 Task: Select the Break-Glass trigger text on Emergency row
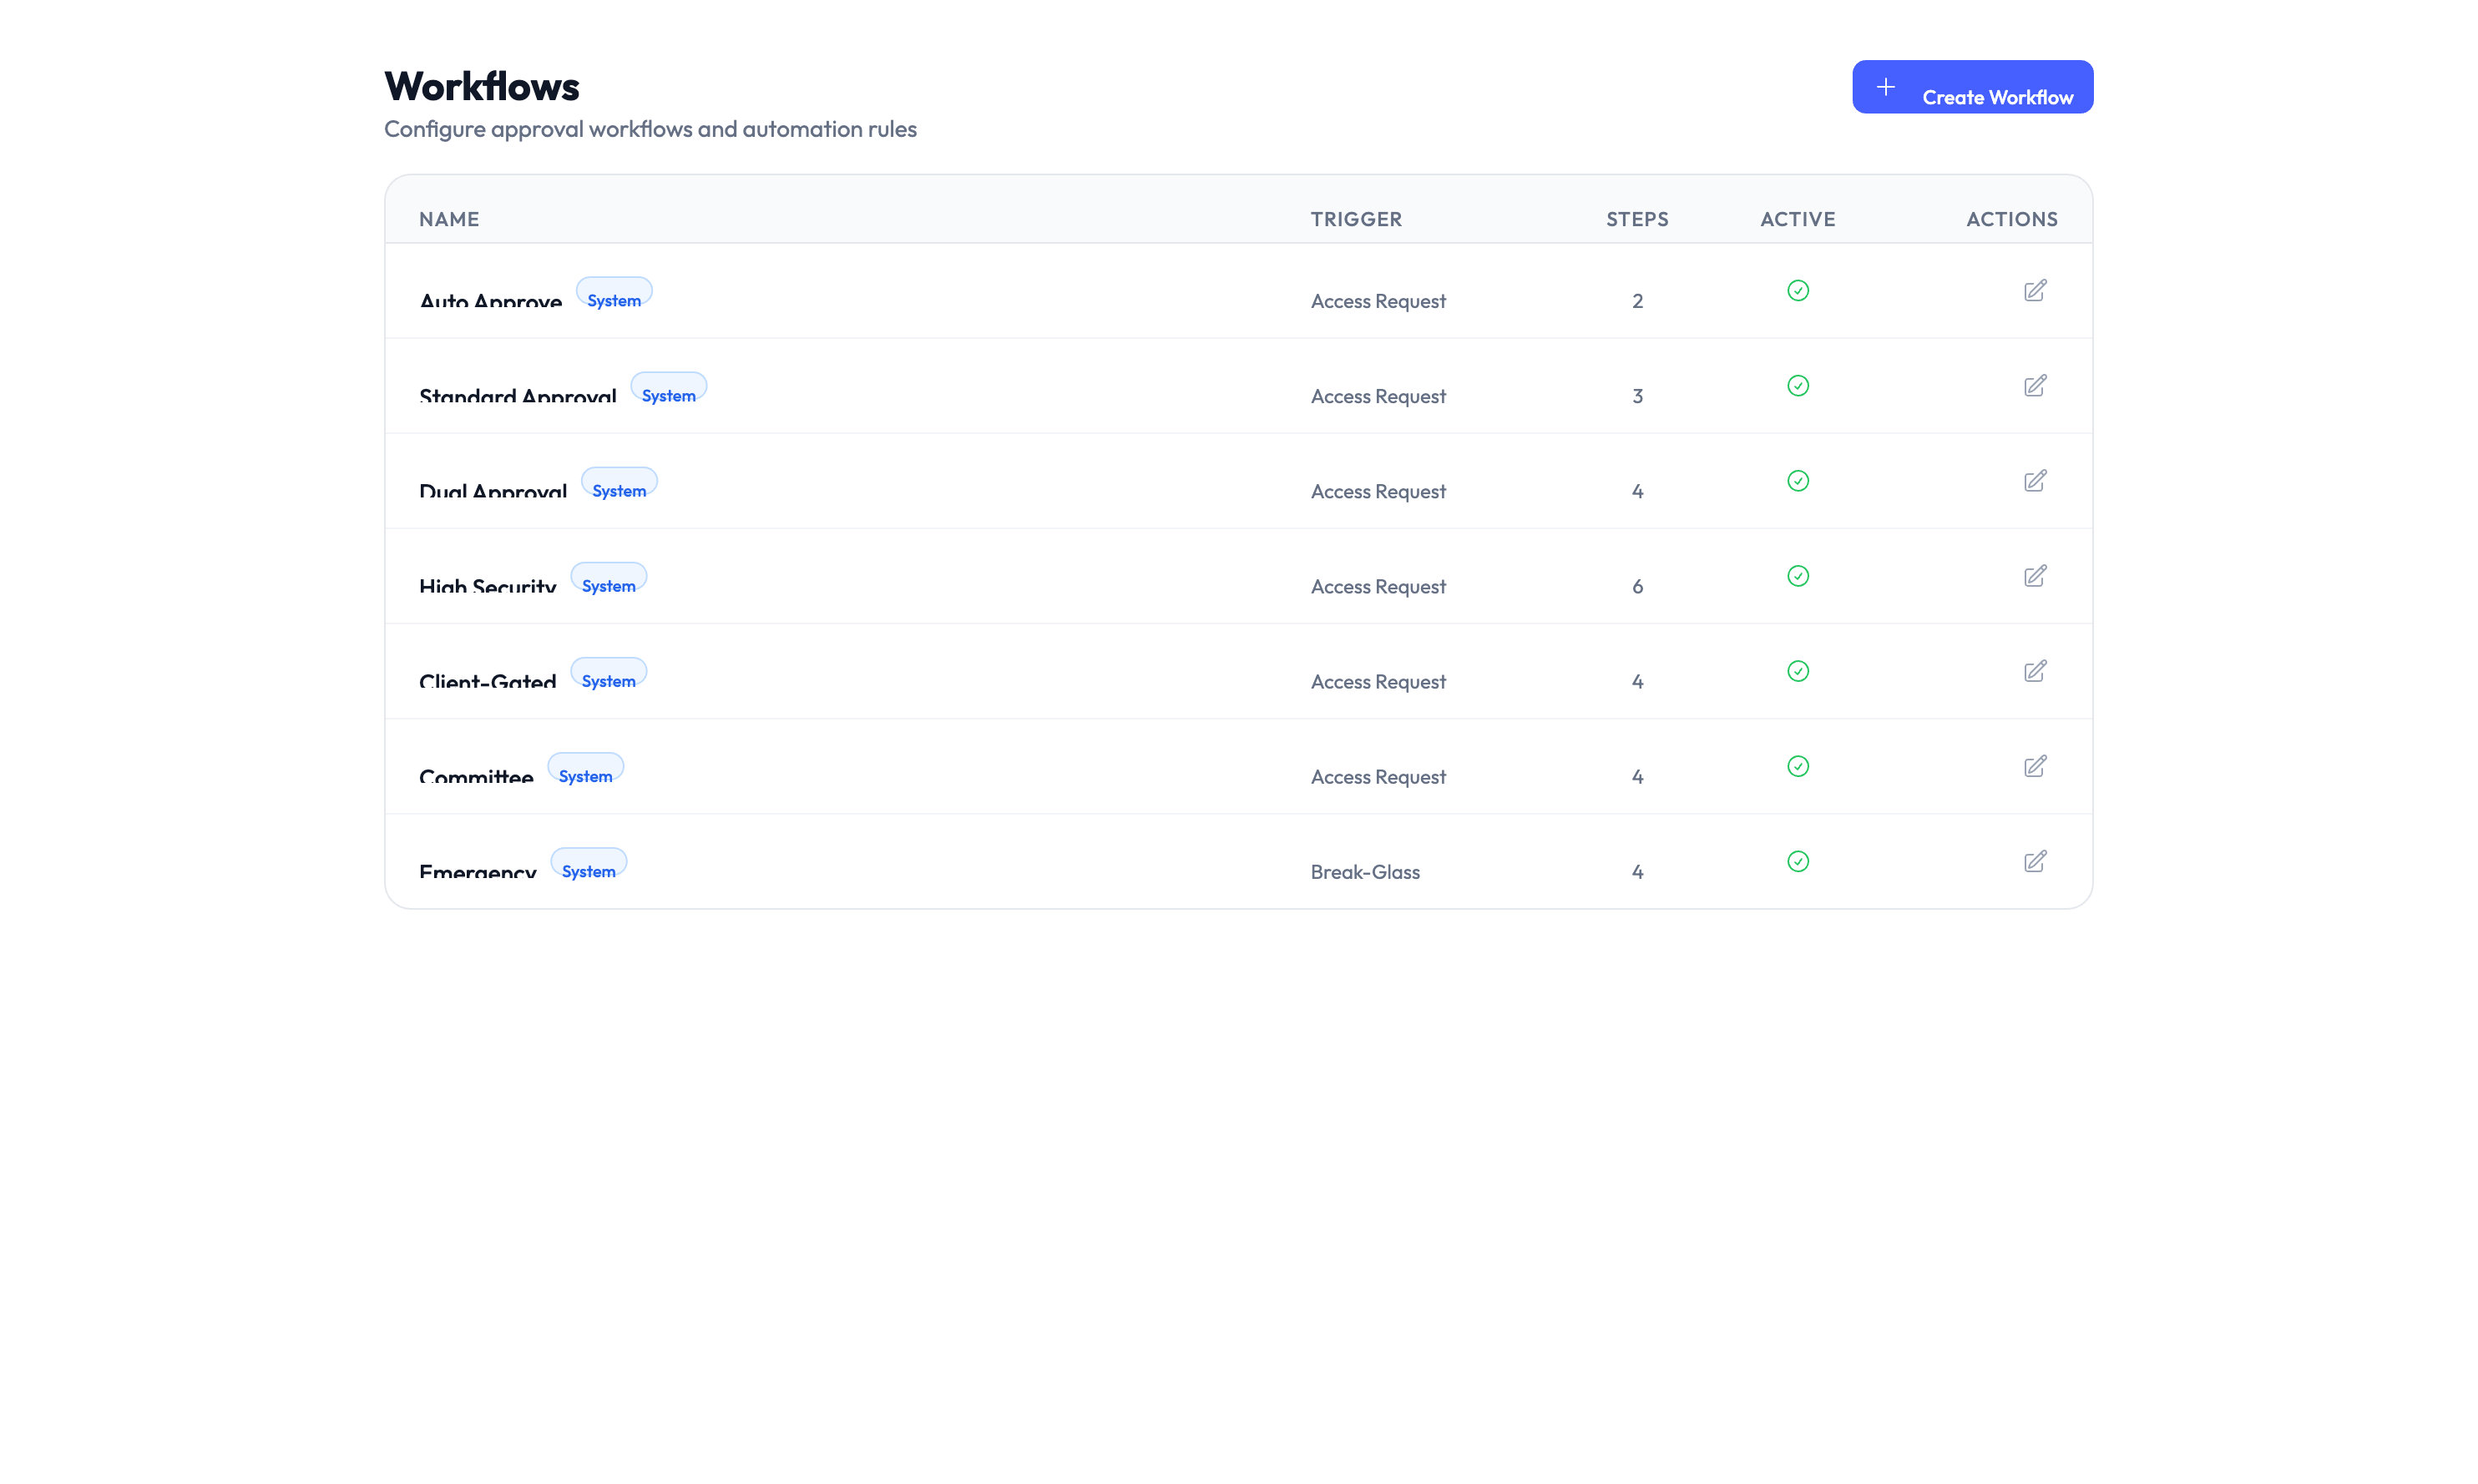(1365, 871)
